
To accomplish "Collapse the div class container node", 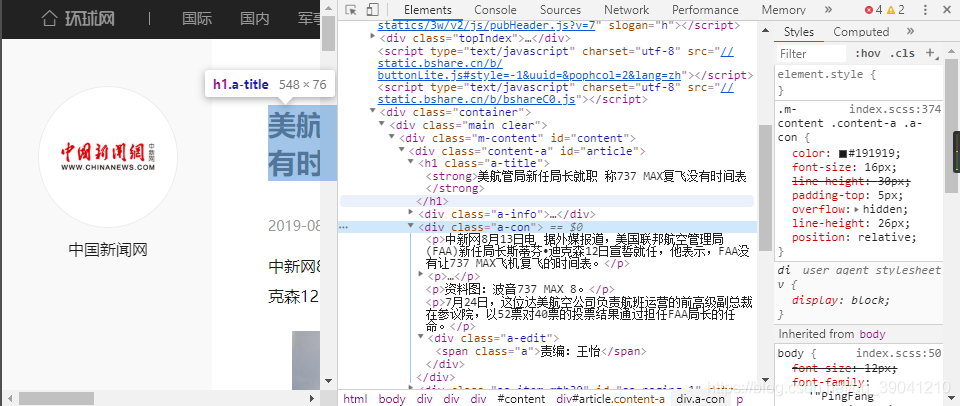I will click(x=373, y=112).
